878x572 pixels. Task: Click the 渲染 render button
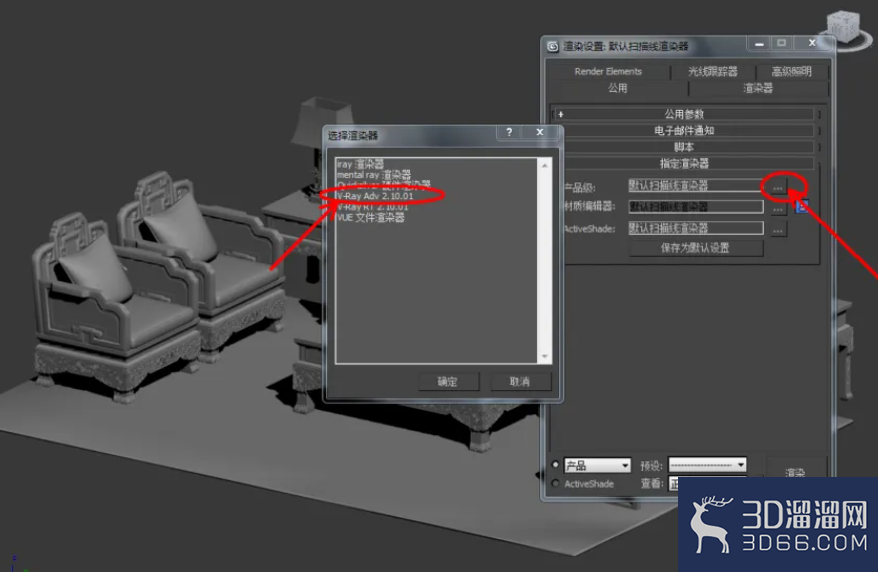[795, 469]
